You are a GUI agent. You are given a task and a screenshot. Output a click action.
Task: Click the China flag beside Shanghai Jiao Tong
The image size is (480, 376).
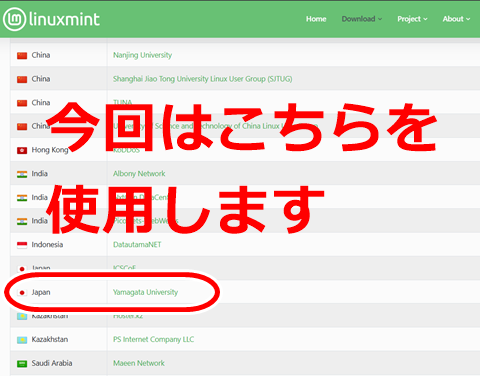(22, 79)
